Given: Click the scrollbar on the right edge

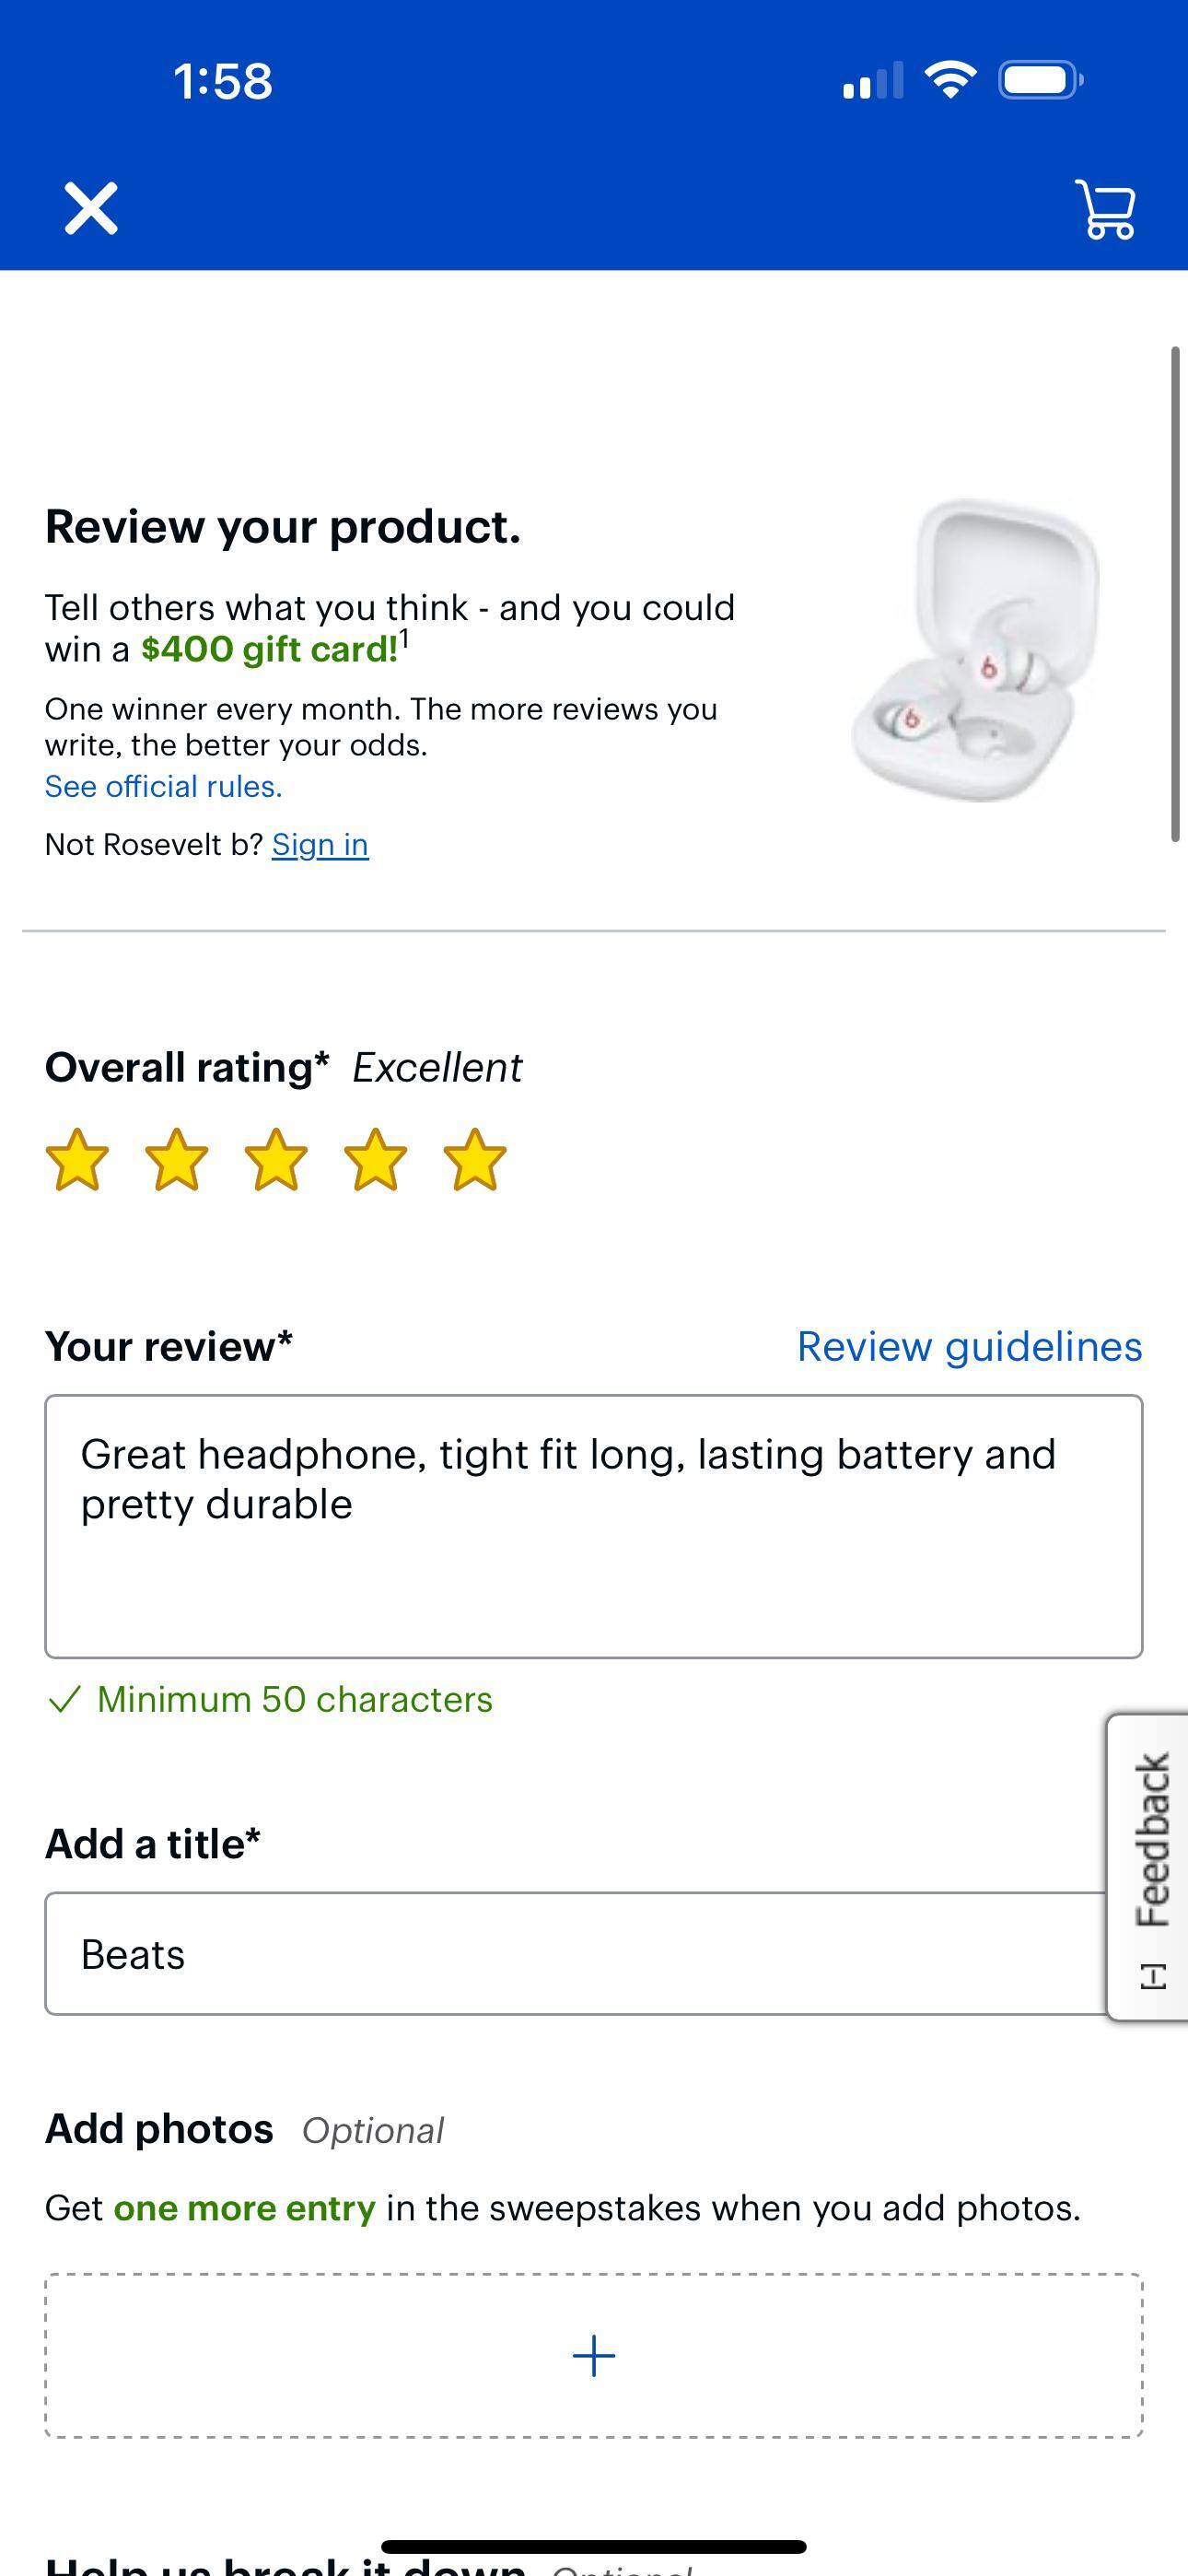Looking at the screenshot, I should click(1173, 590).
